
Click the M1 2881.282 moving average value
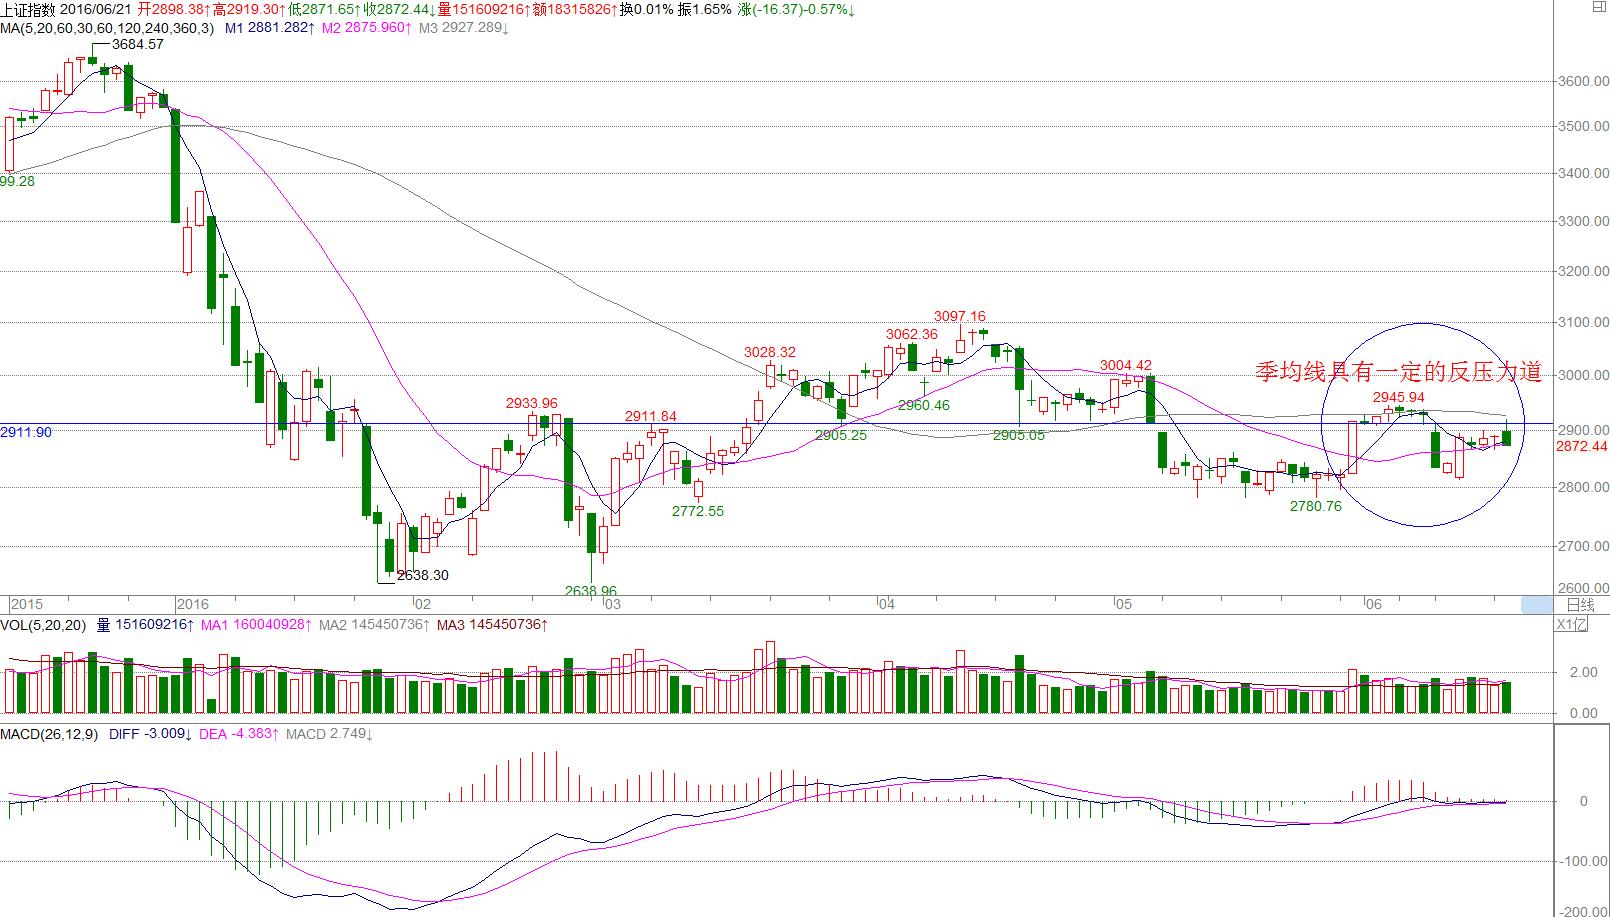(270, 28)
